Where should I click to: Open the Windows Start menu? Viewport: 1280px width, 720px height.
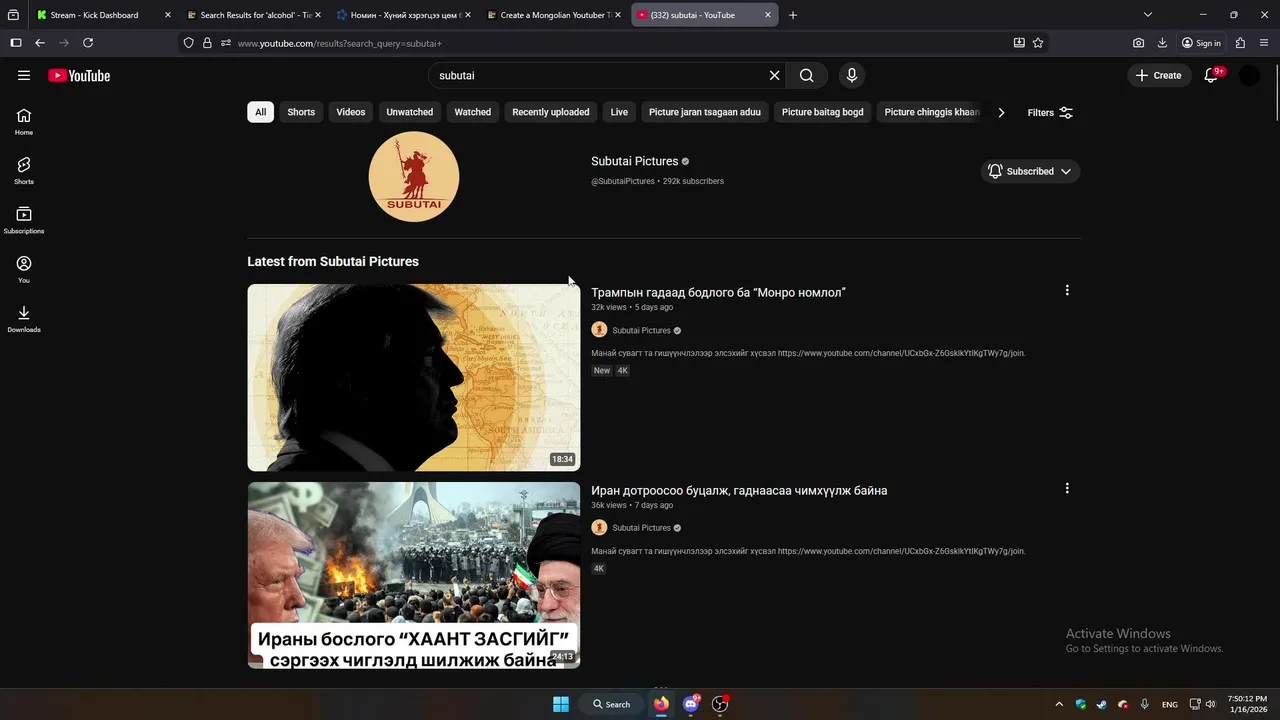coord(561,704)
